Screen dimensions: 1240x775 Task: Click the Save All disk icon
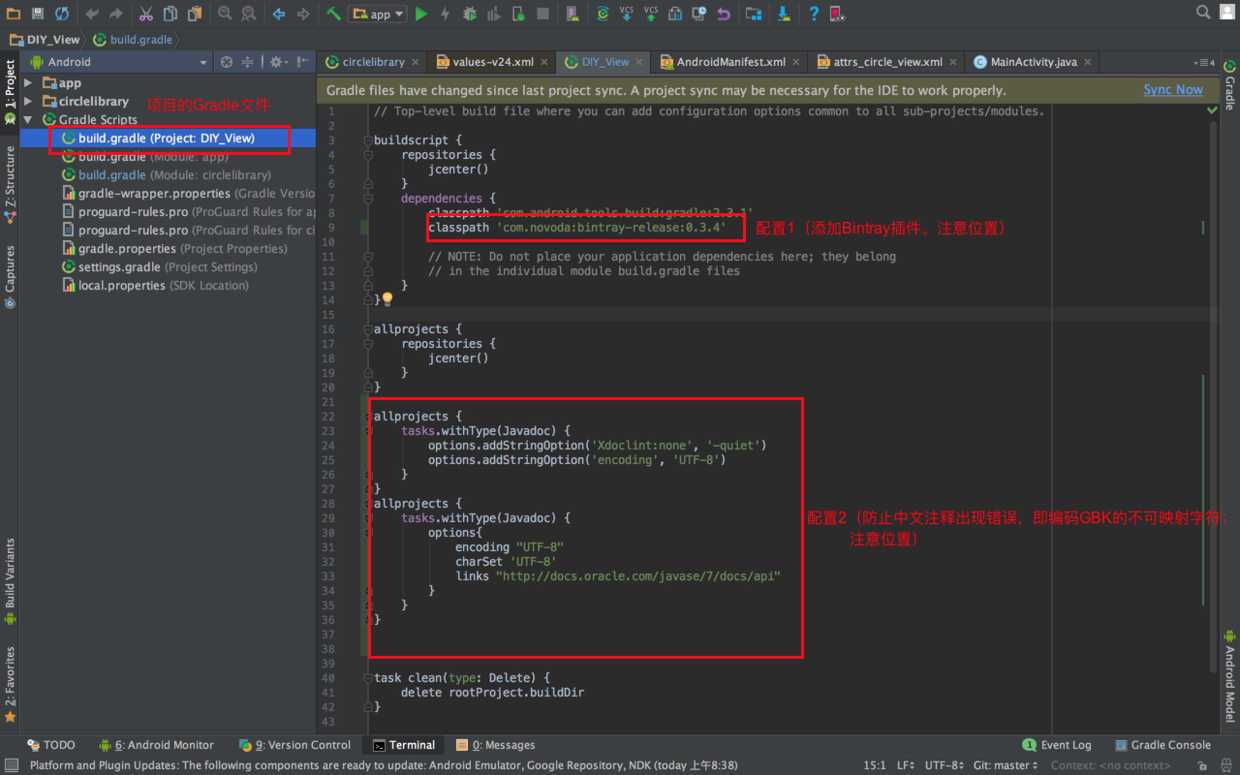37,14
